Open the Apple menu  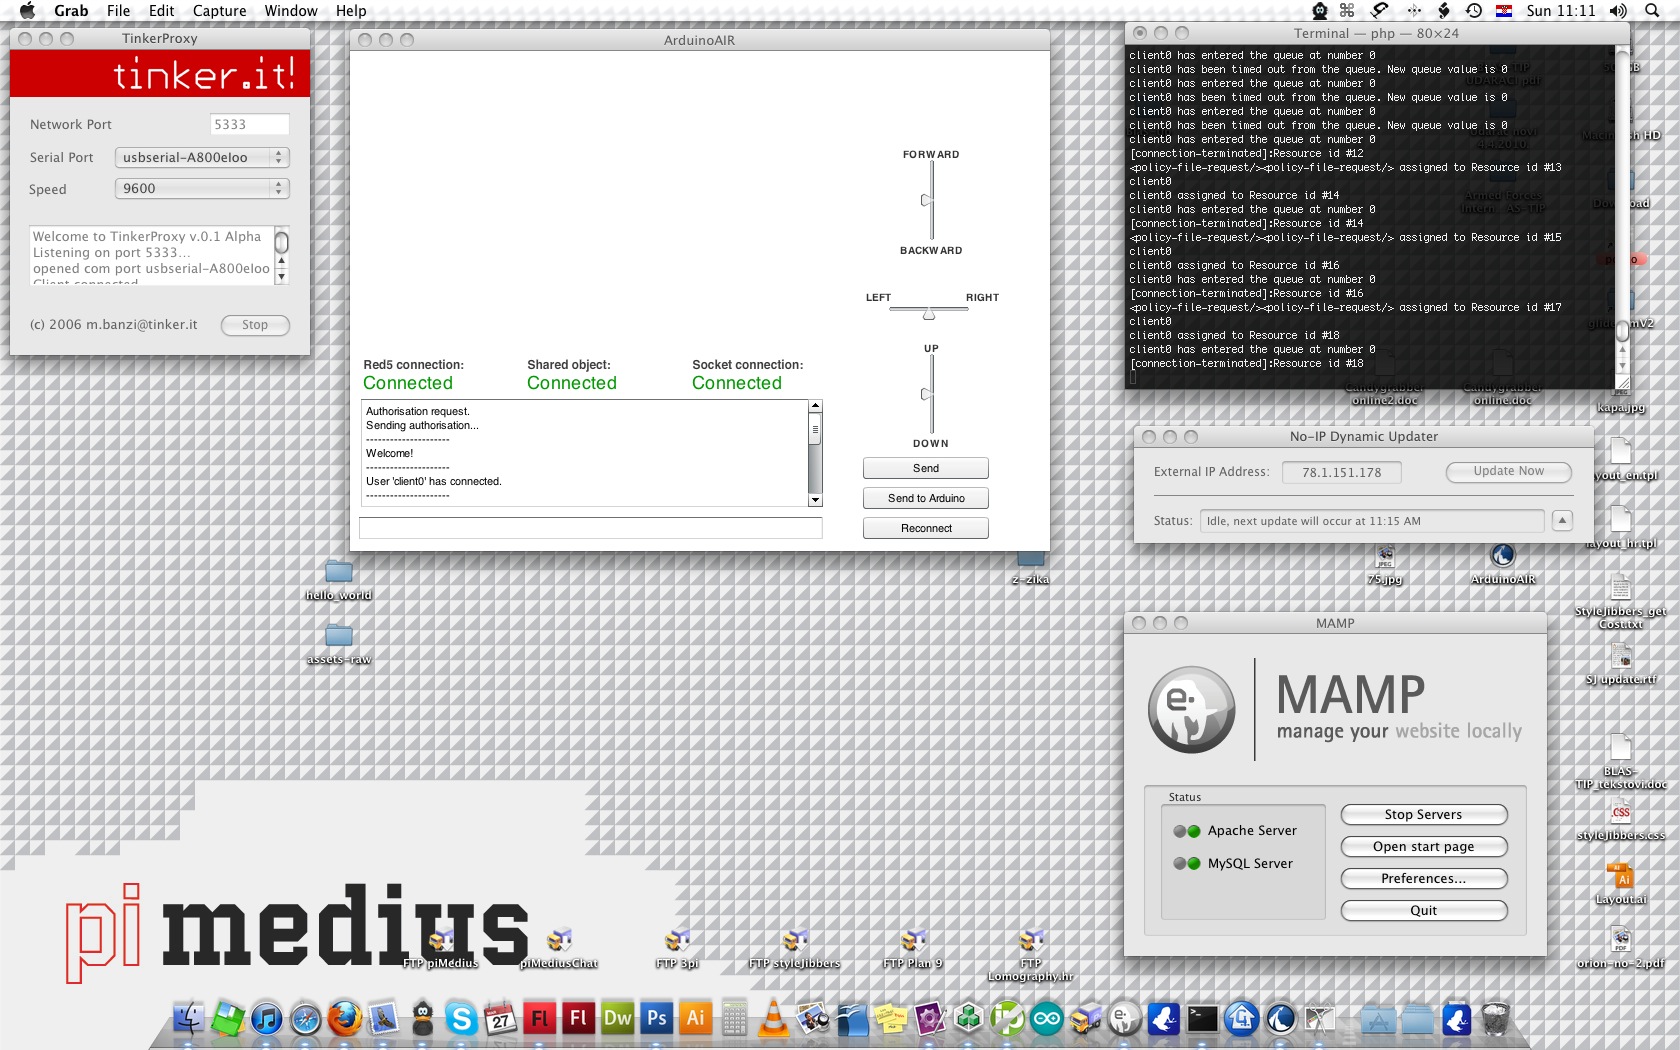coord(27,11)
